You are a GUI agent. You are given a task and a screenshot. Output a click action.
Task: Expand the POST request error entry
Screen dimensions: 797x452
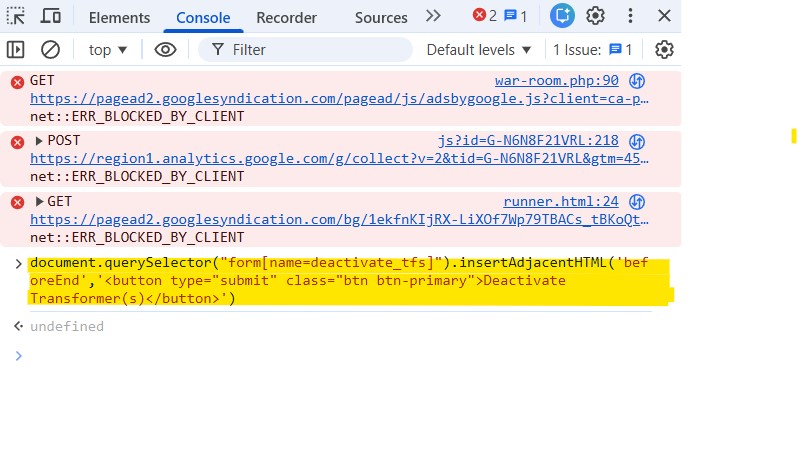[x=40, y=141]
